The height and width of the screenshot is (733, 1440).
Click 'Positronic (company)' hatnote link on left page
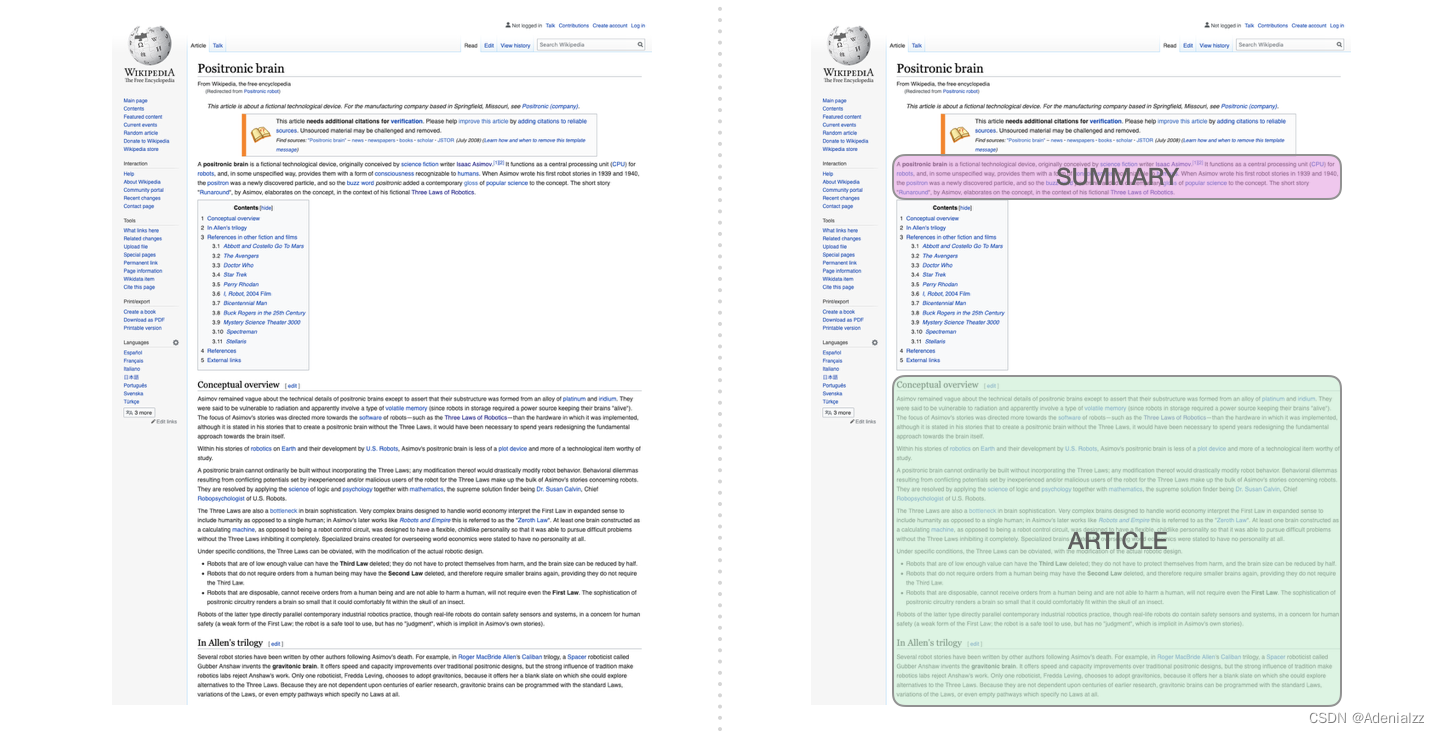pyautogui.click(x=550, y=106)
